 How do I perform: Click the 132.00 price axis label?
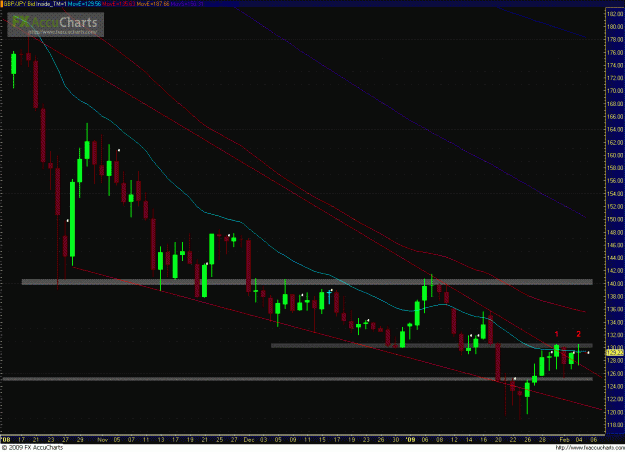[615, 335]
